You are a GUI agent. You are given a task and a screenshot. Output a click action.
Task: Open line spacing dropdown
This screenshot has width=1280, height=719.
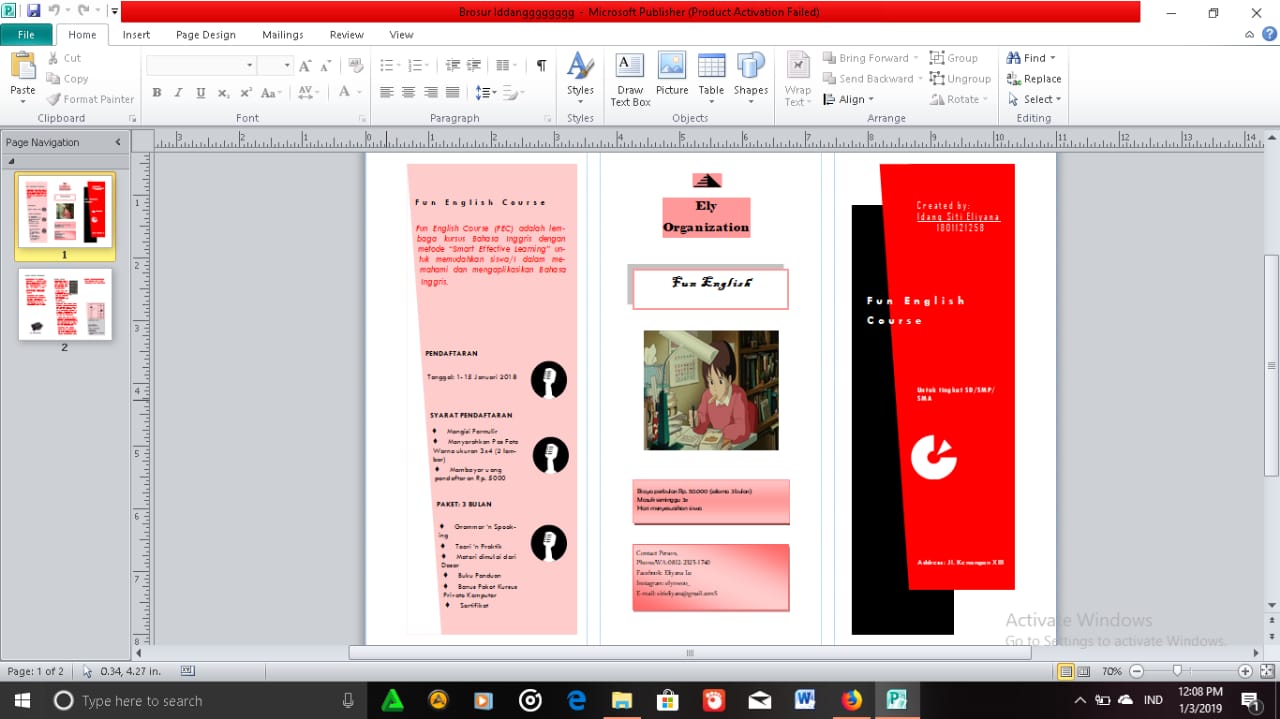coord(485,92)
